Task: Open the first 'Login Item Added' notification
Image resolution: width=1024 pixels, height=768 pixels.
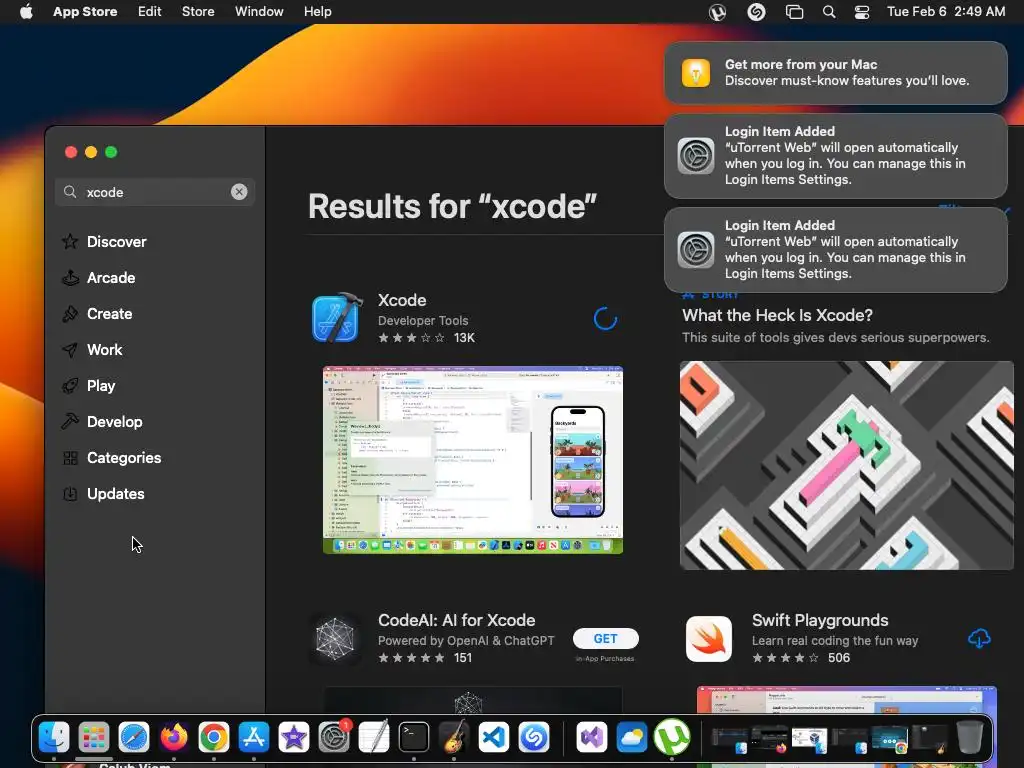Action: [x=835, y=155]
